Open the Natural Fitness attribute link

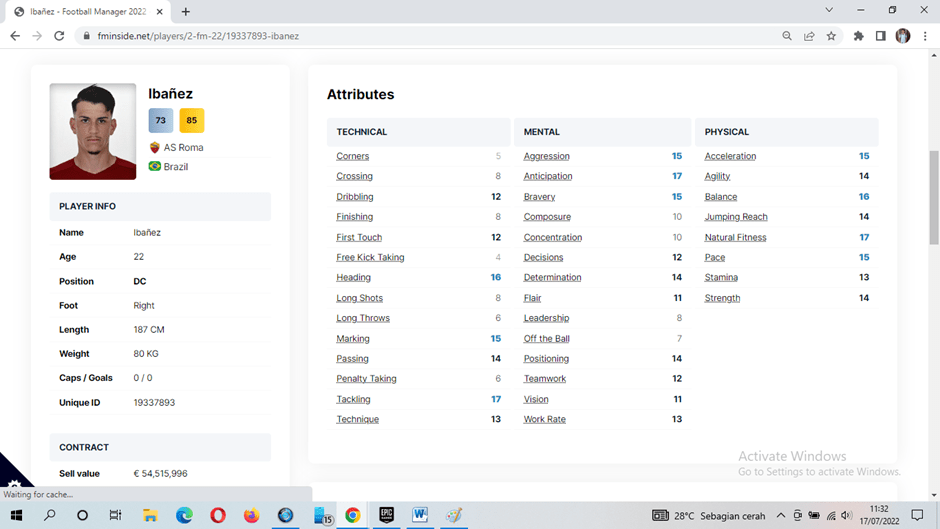point(735,237)
